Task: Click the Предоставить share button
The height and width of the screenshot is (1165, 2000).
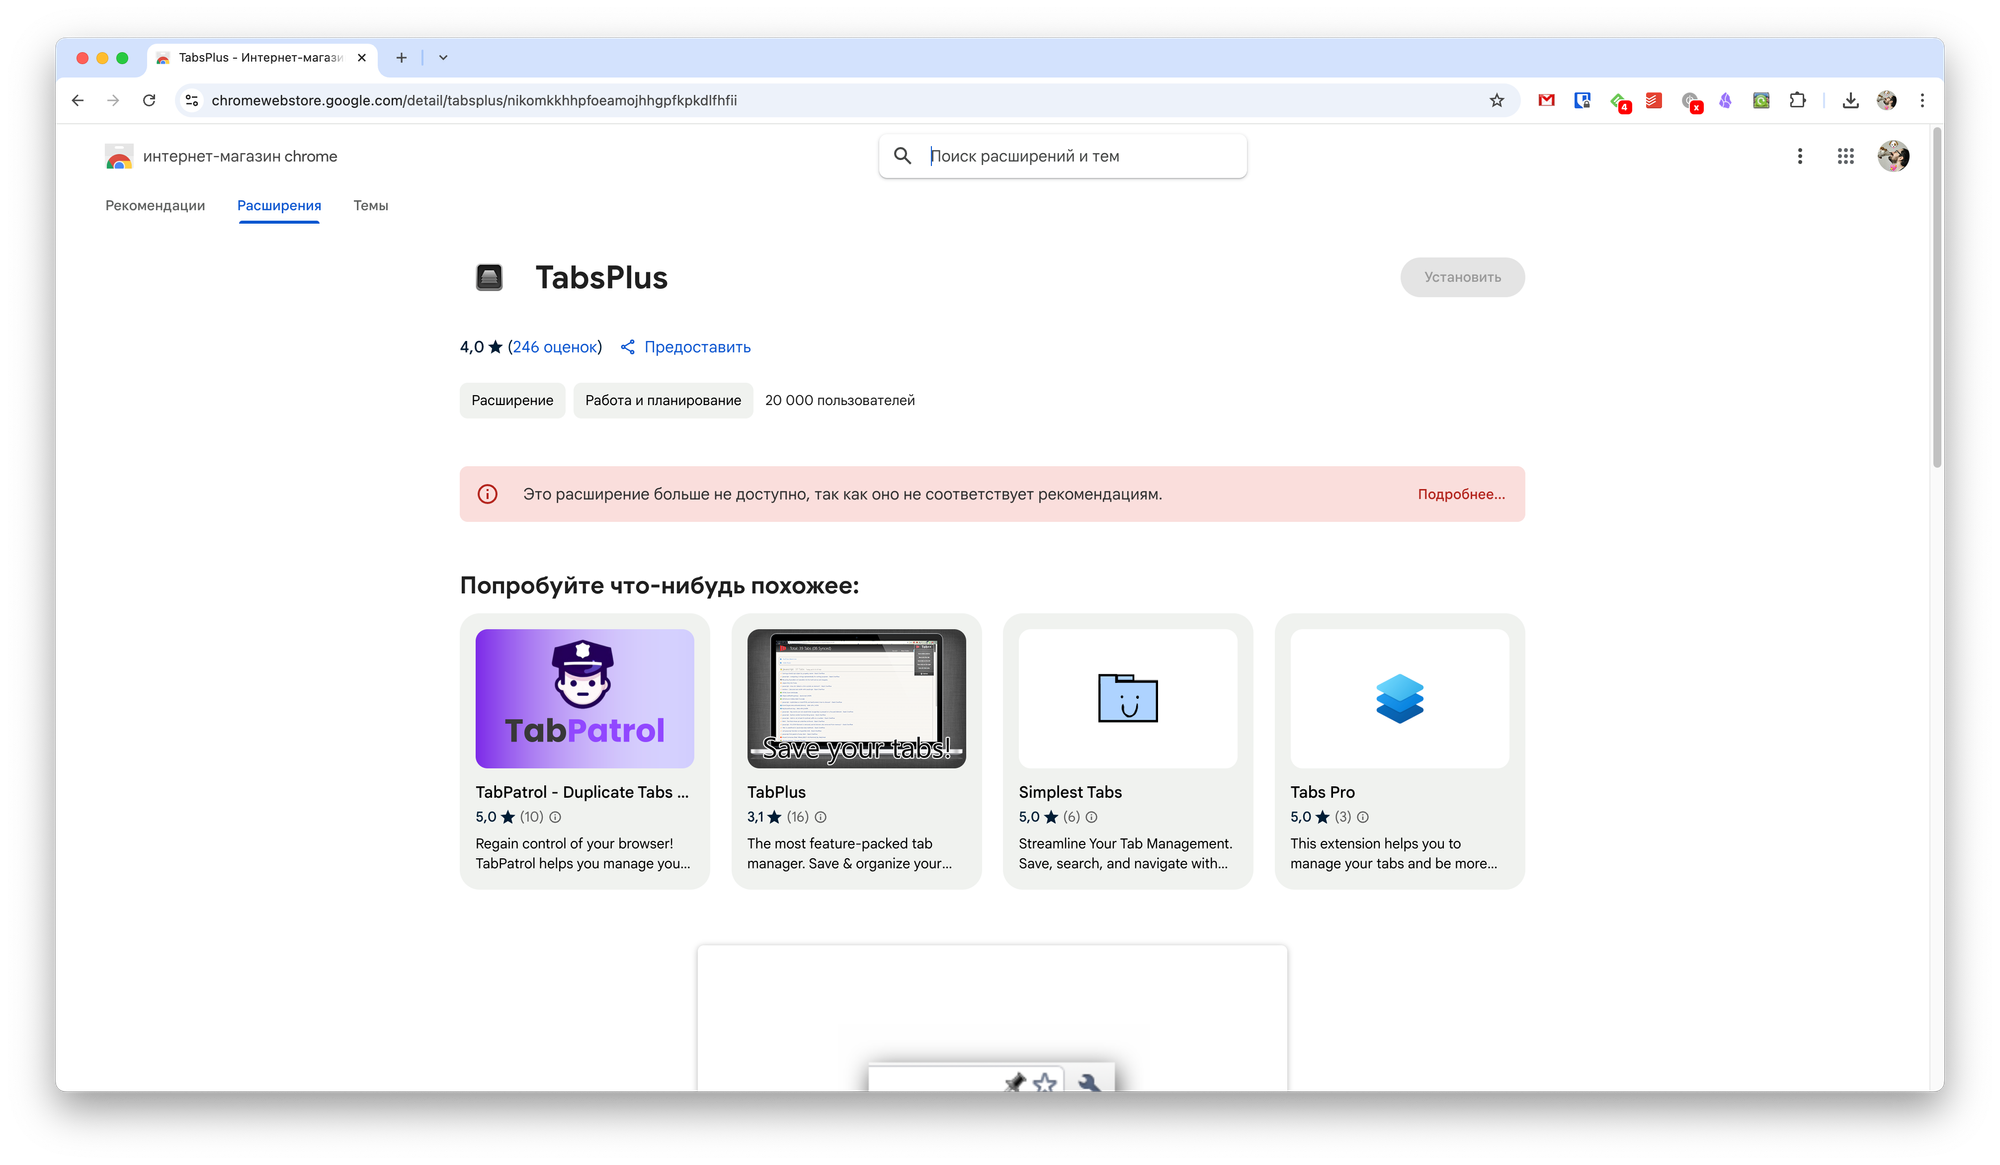Action: 685,347
